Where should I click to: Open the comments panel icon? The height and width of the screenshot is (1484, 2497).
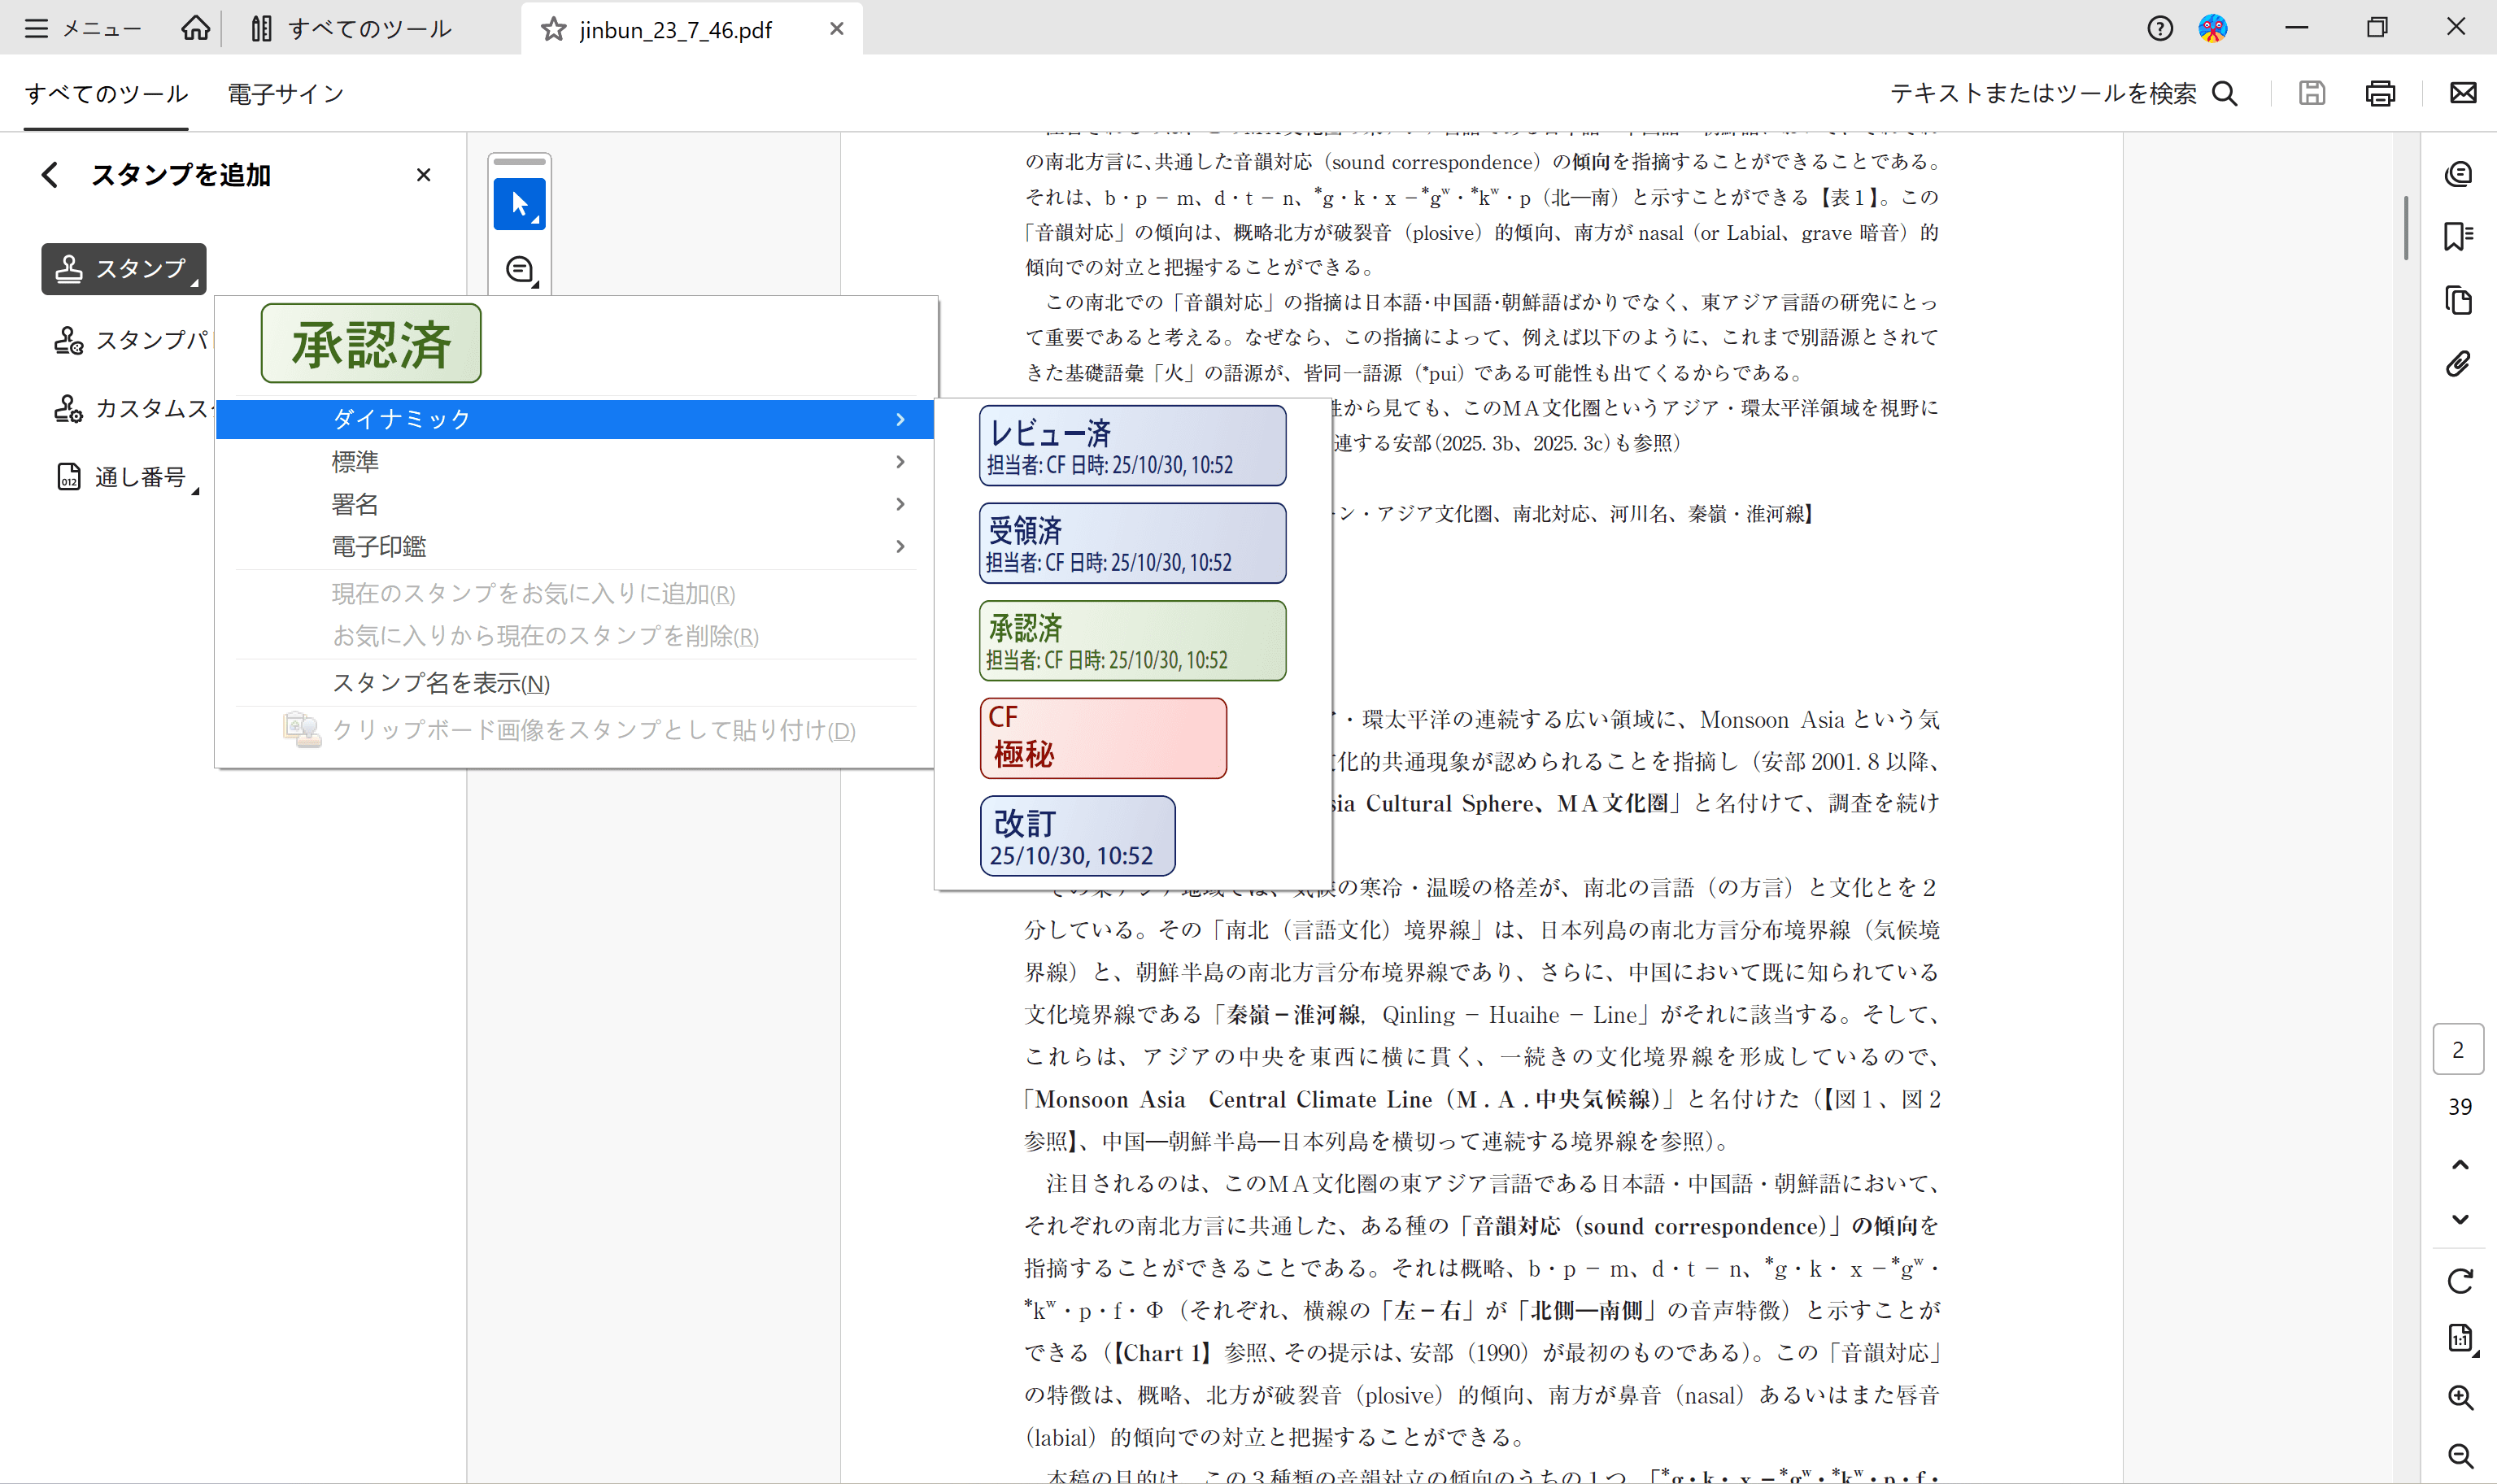[2459, 173]
